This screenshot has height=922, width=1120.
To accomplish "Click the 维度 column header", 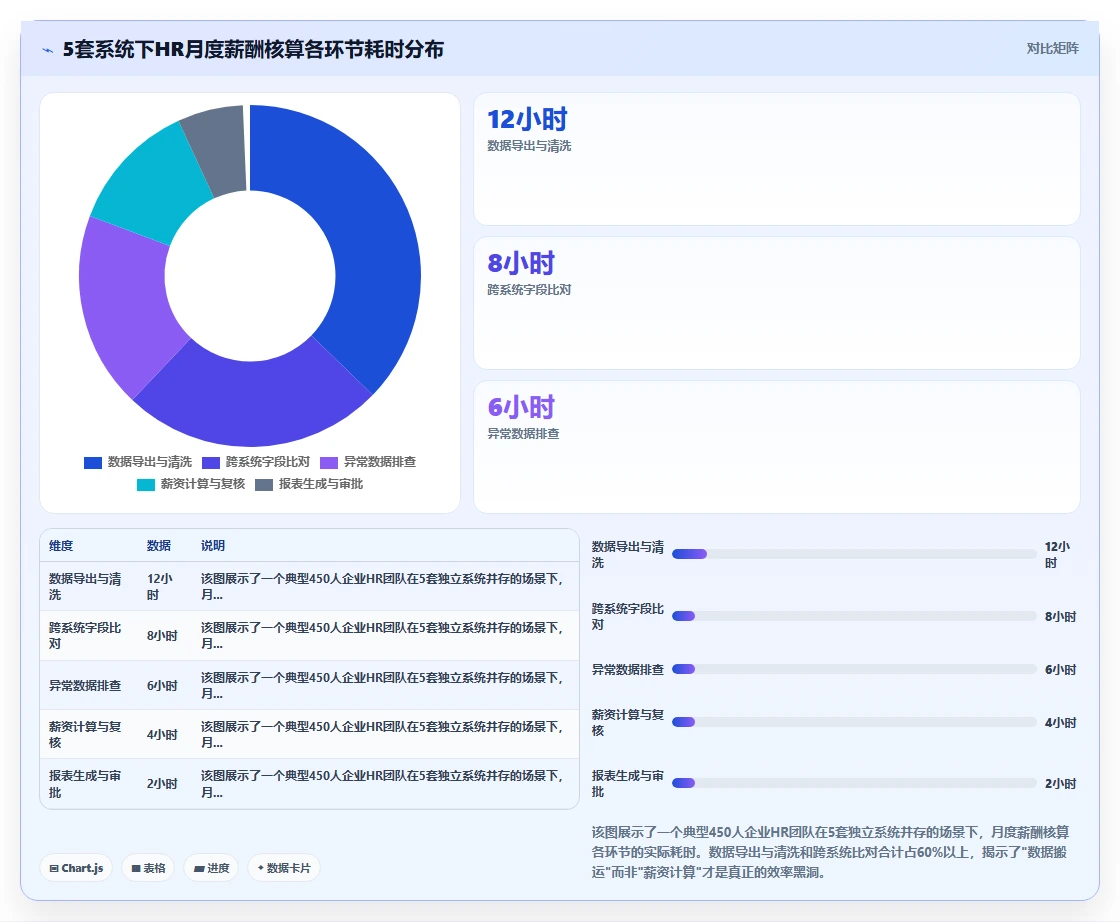I will (x=61, y=546).
